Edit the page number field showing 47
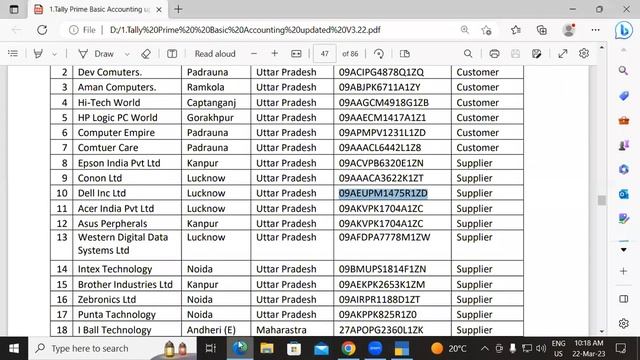The image size is (640, 360). coord(324,53)
